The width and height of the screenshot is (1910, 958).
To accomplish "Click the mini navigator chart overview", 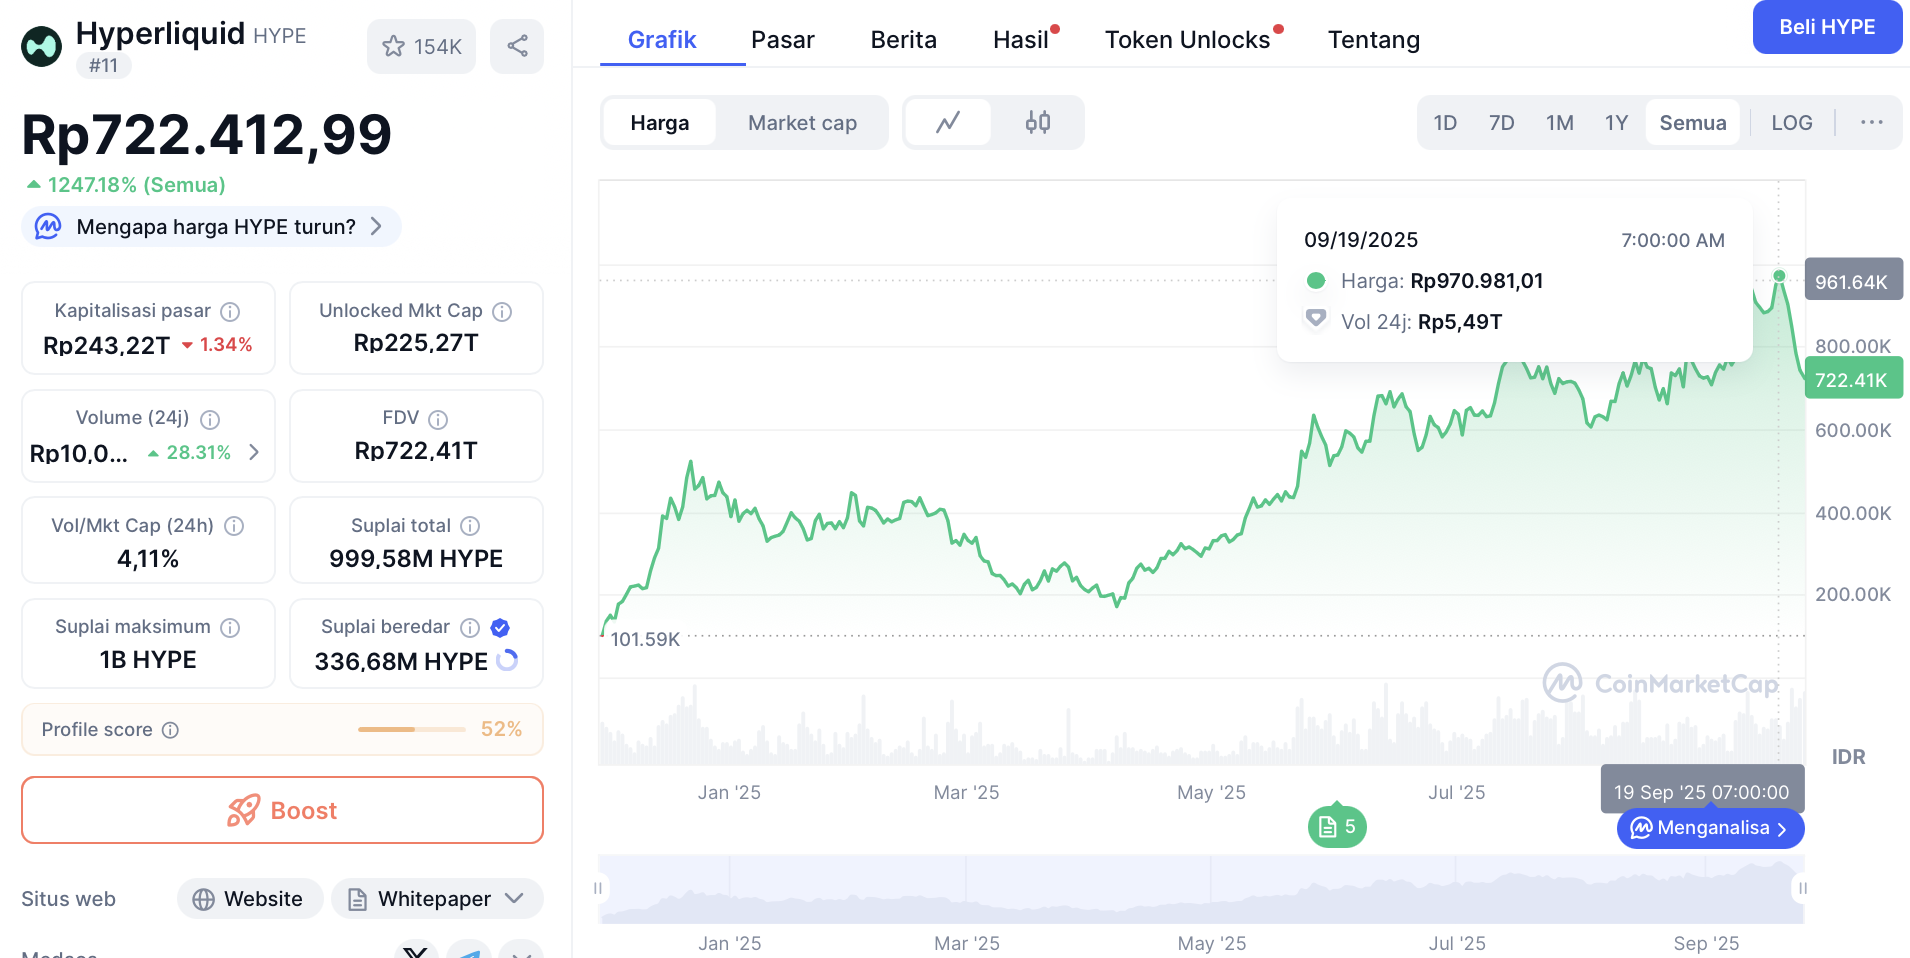I will coord(1201,888).
